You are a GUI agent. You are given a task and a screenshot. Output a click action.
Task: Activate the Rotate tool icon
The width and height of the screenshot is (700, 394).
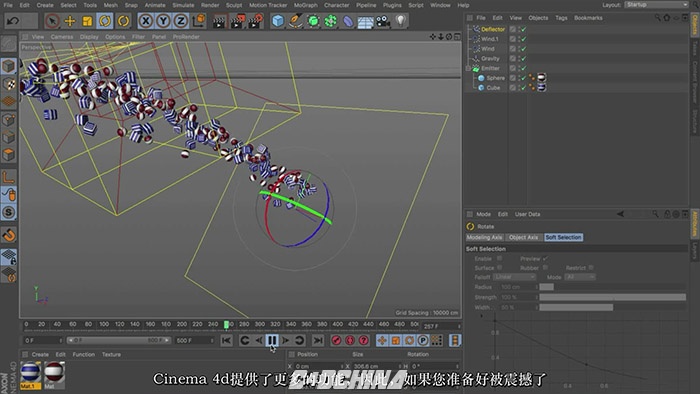point(105,21)
